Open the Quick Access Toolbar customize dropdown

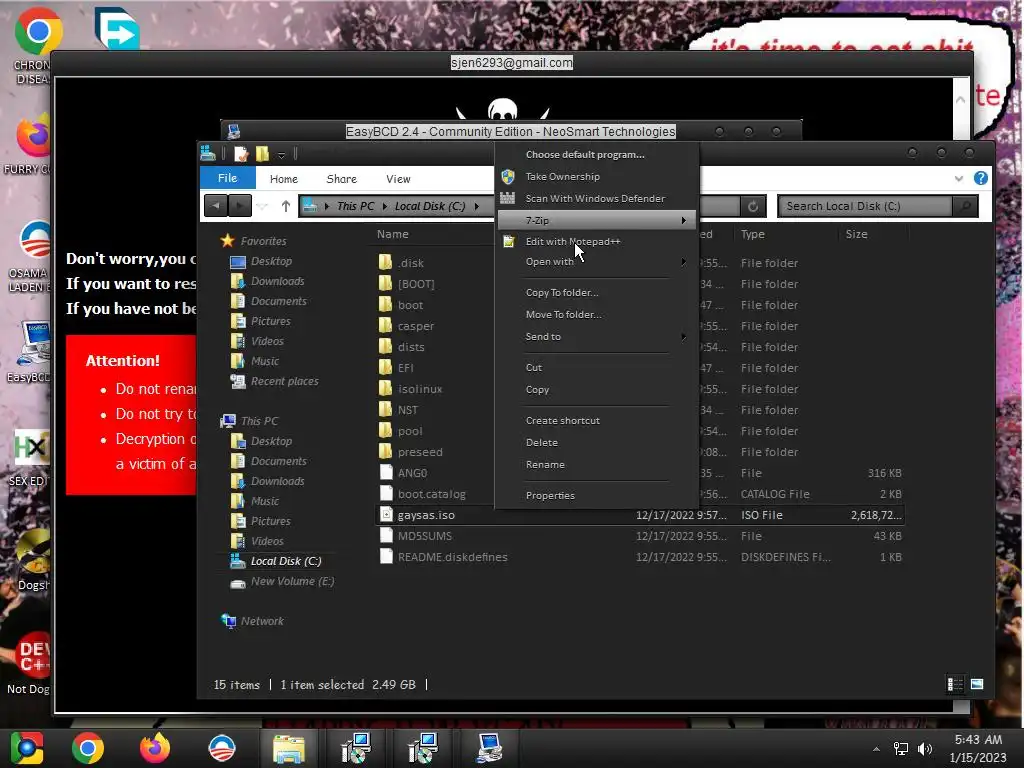tap(281, 155)
